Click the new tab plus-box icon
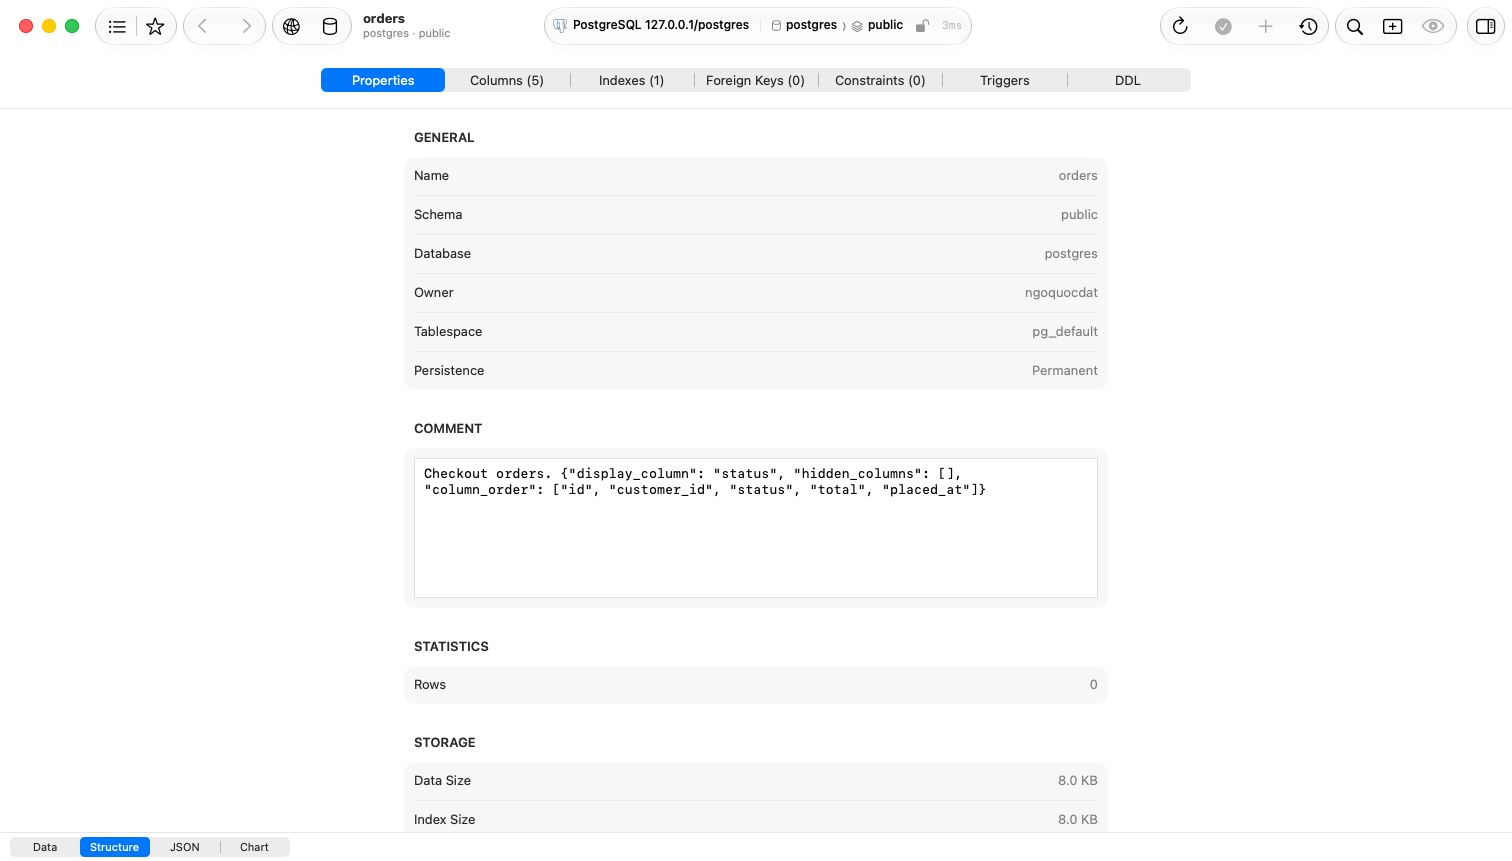 tap(1393, 27)
